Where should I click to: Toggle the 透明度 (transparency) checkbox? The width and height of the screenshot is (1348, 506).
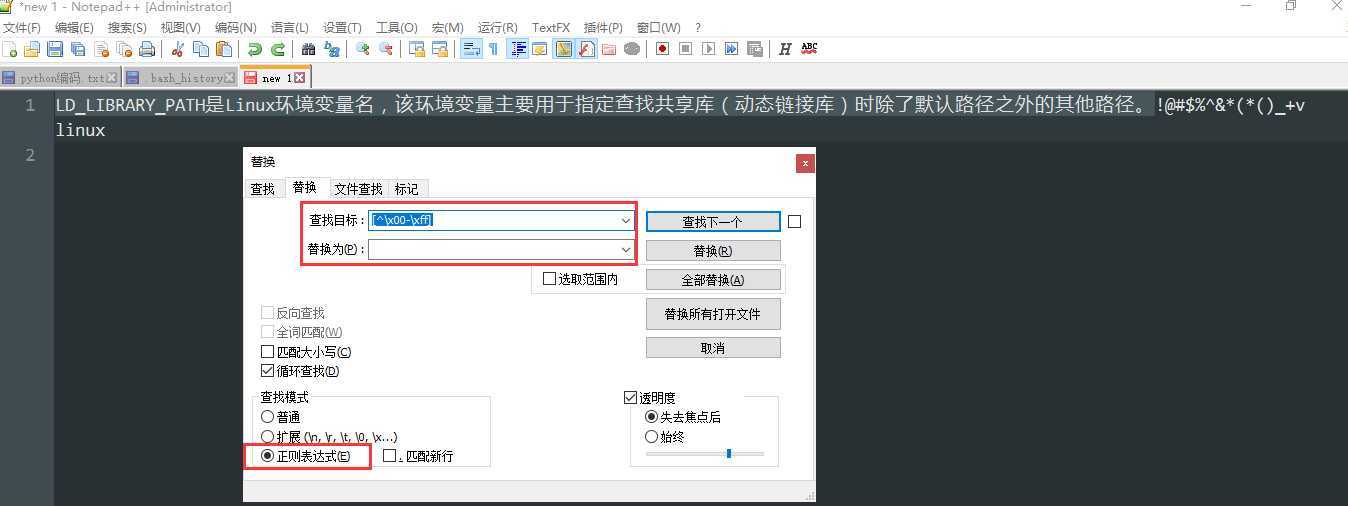(x=630, y=397)
